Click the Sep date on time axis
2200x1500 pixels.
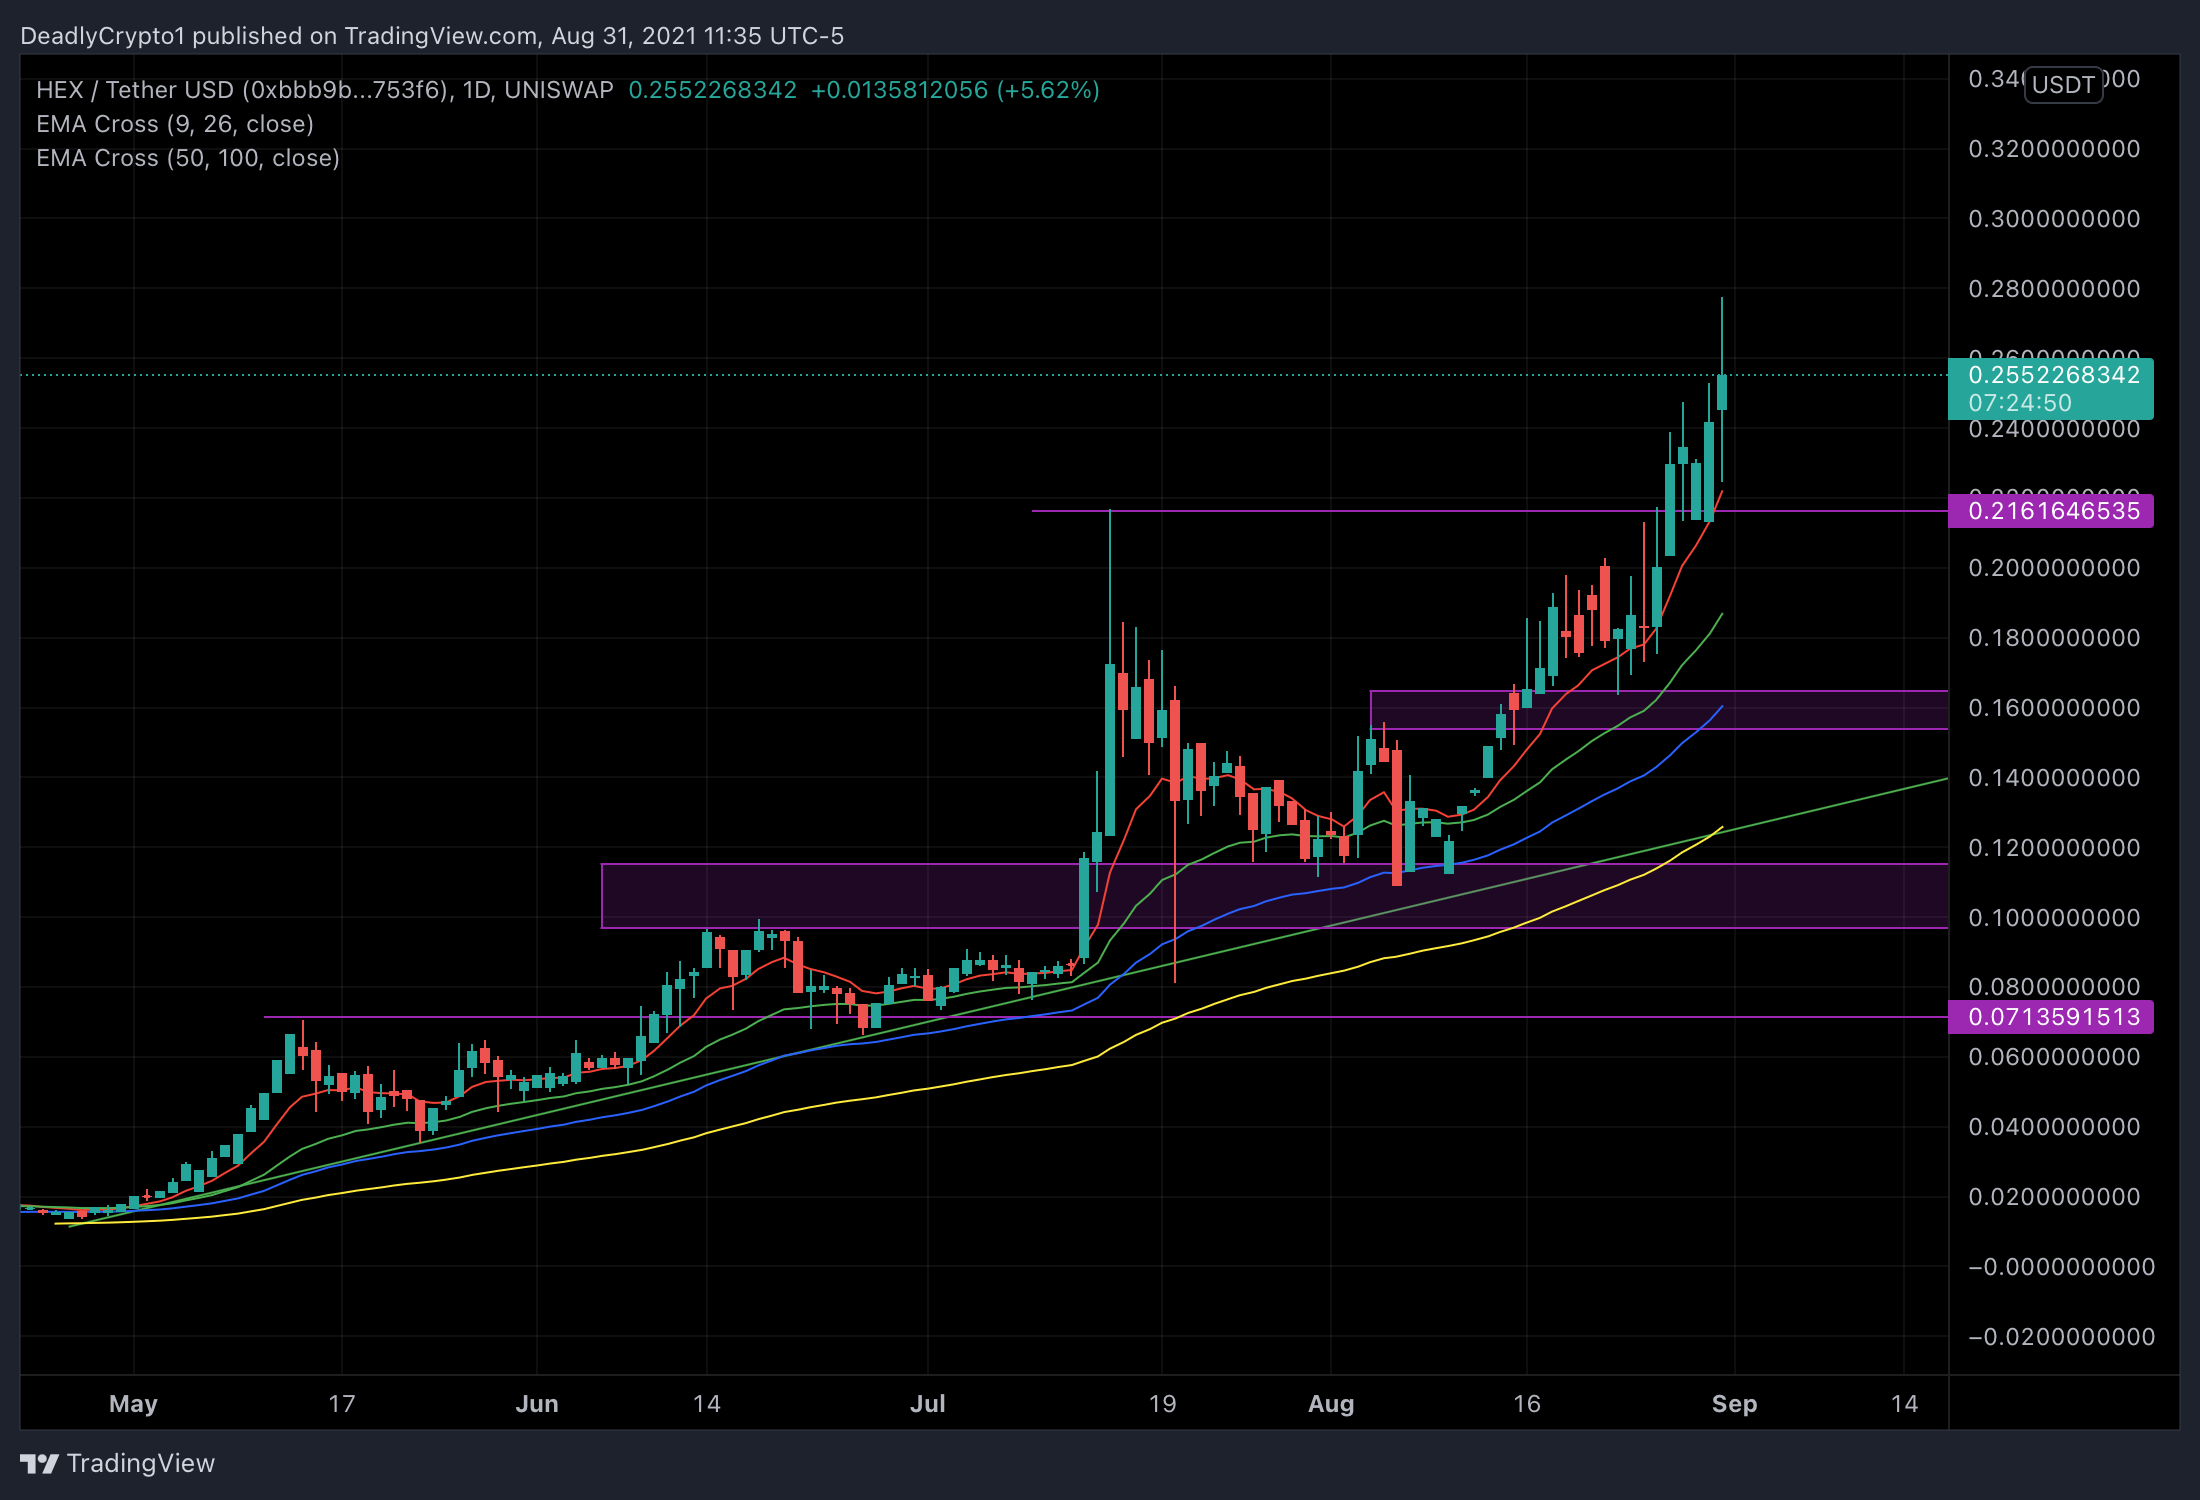(1734, 1404)
